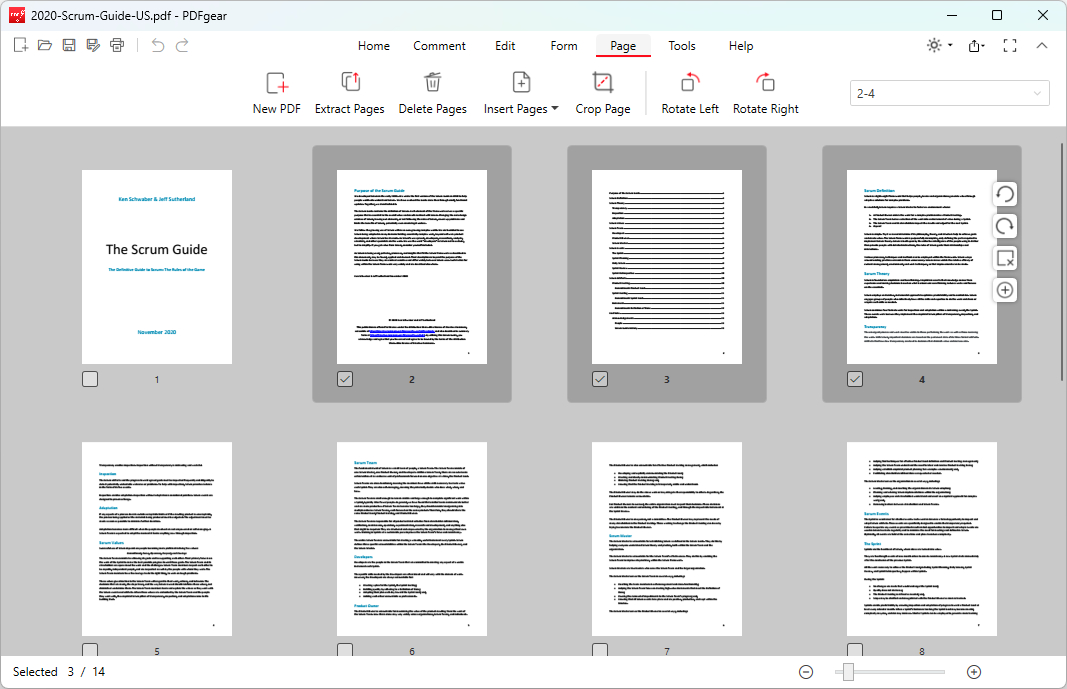This screenshot has height=689, width=1067.
Task: Collapse the ribbon with the chevron arrow
Action: coord(1042,45)
